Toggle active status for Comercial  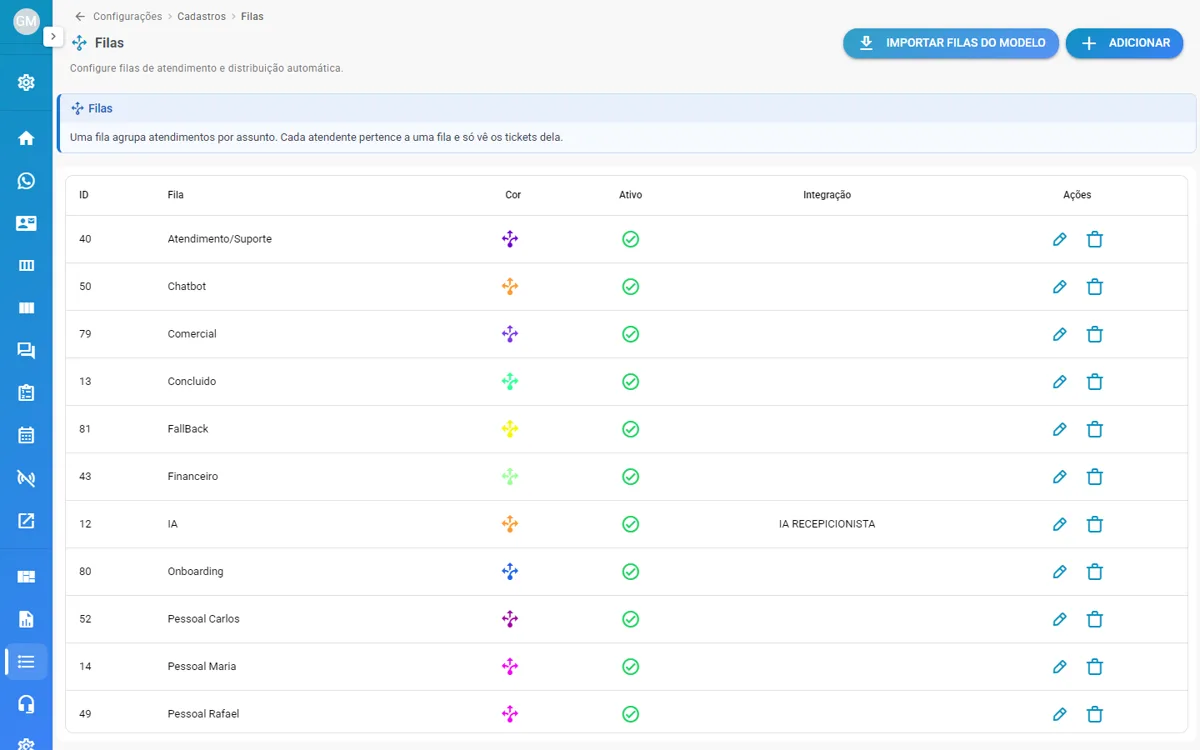tap(630, 334)
